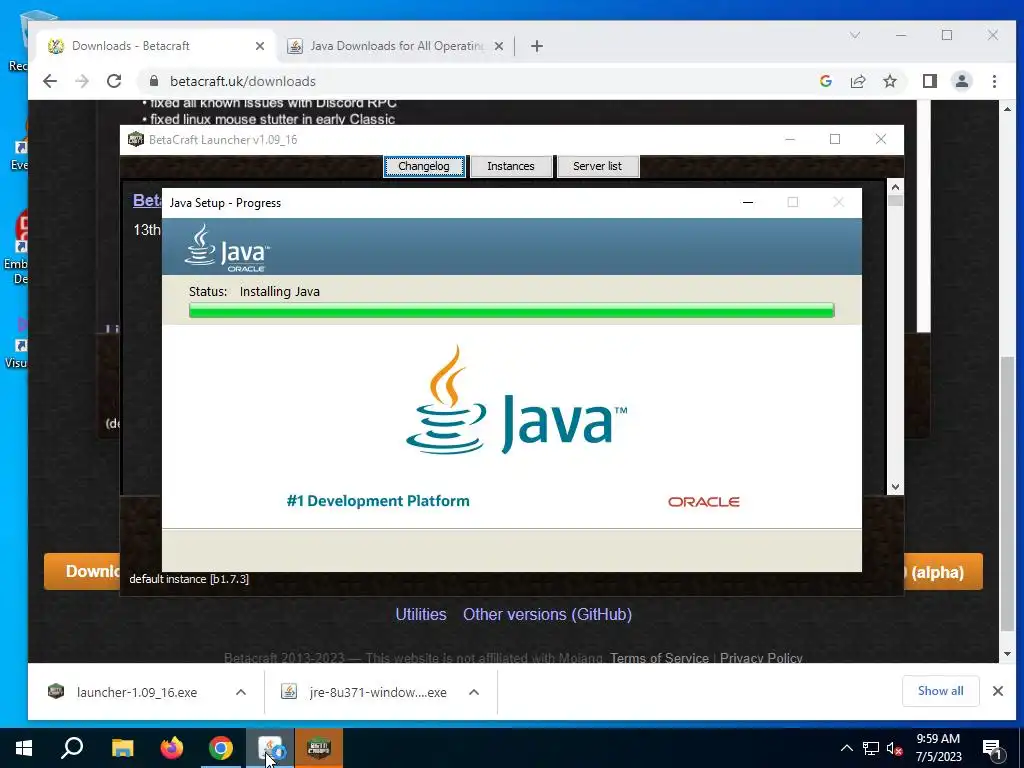The width and height of the screenshot is (1024, 768).
Task: Click BetaCraft launcher taskbar icon
Action: [x=319, y=748]
